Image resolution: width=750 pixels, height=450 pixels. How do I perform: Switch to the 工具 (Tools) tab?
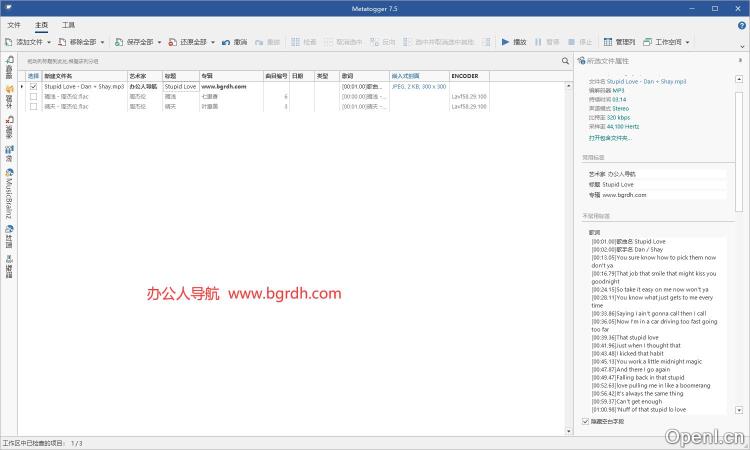click(x=68, y=24)
